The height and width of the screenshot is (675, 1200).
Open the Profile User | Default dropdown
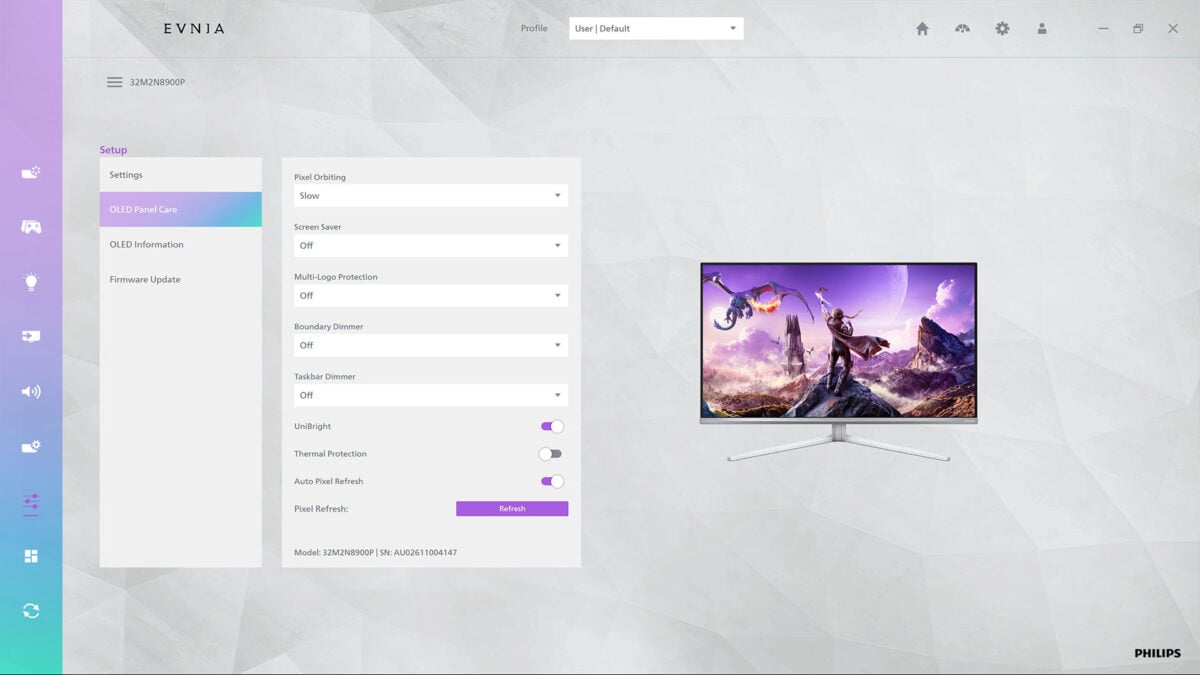(x=656, y=28)
